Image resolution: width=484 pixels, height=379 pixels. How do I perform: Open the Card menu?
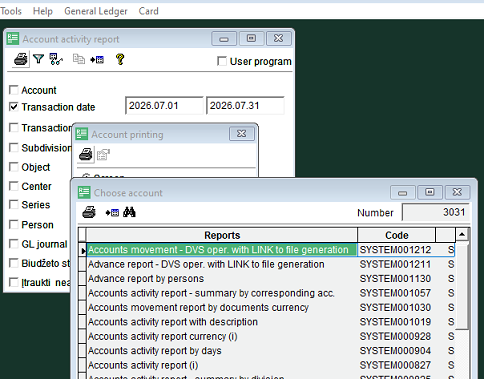coord(149,11)
